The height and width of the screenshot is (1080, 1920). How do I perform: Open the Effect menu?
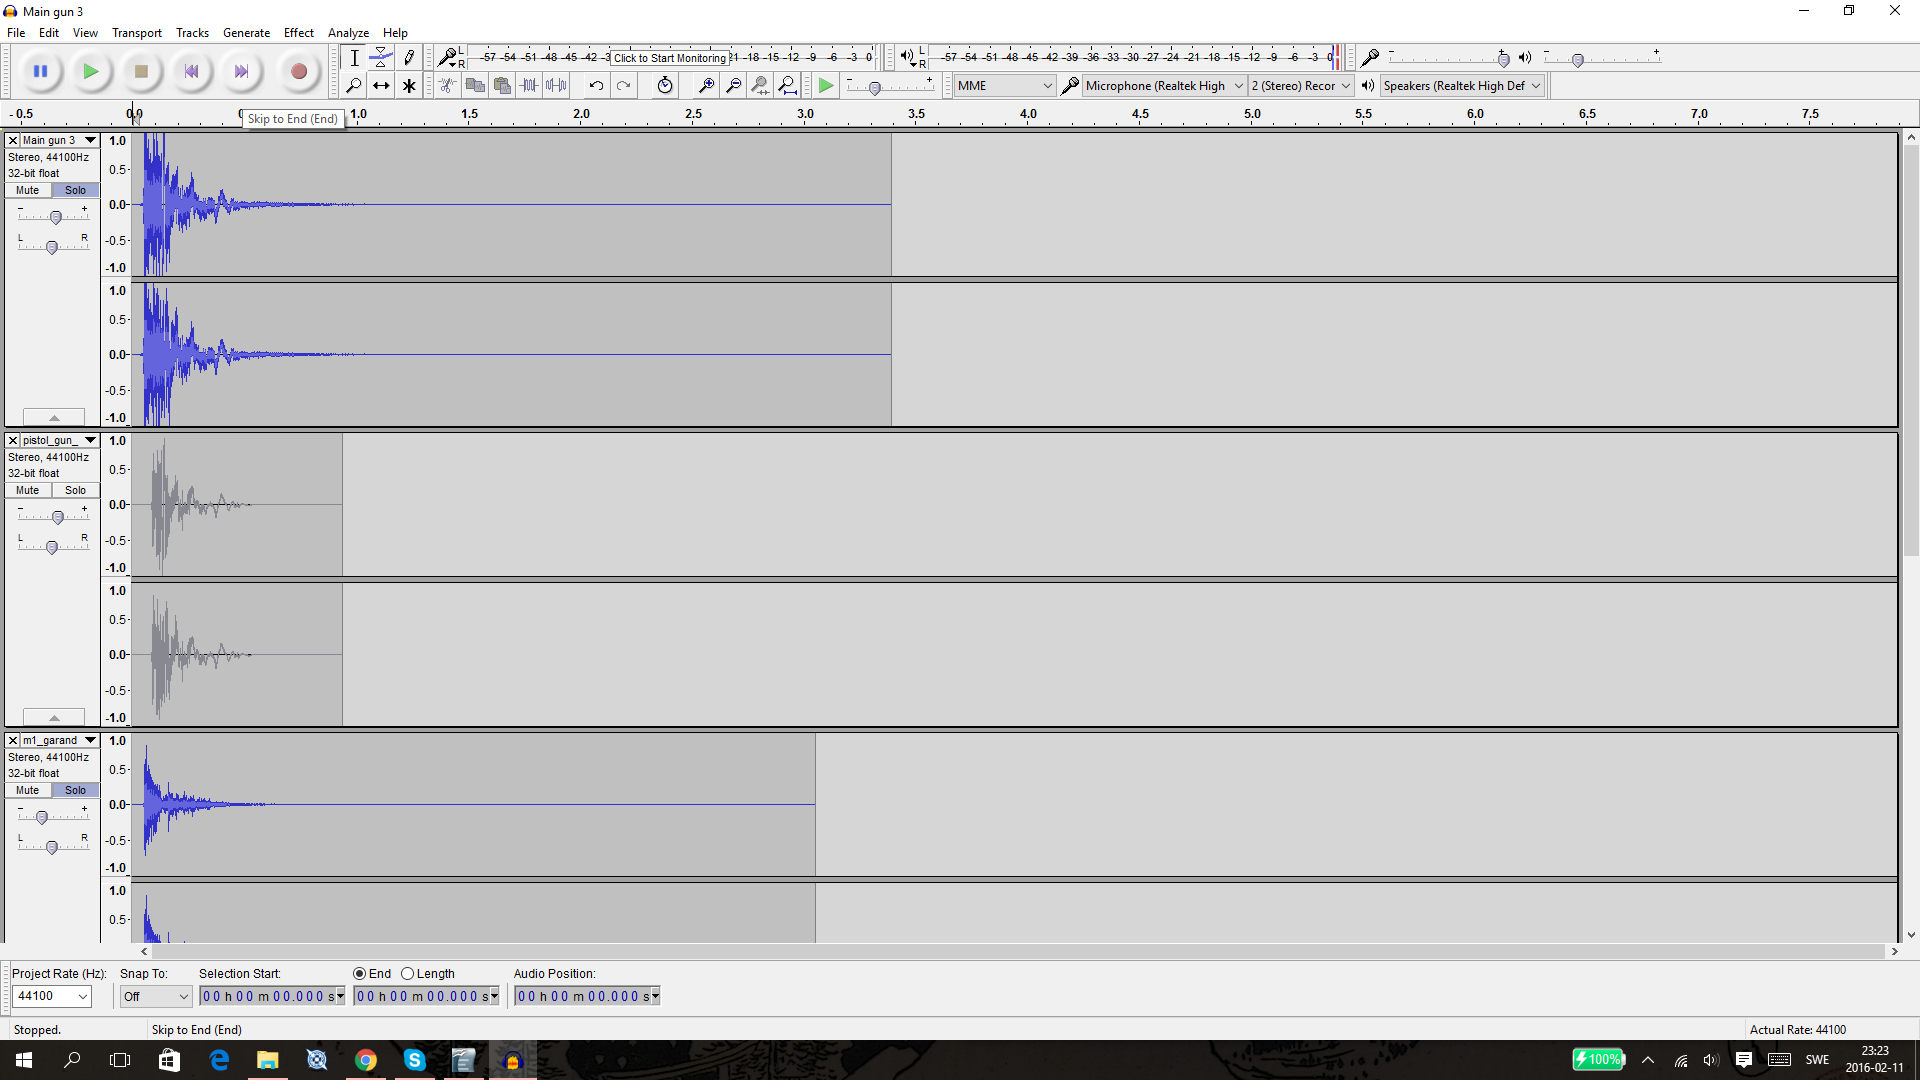pos(298,33)
